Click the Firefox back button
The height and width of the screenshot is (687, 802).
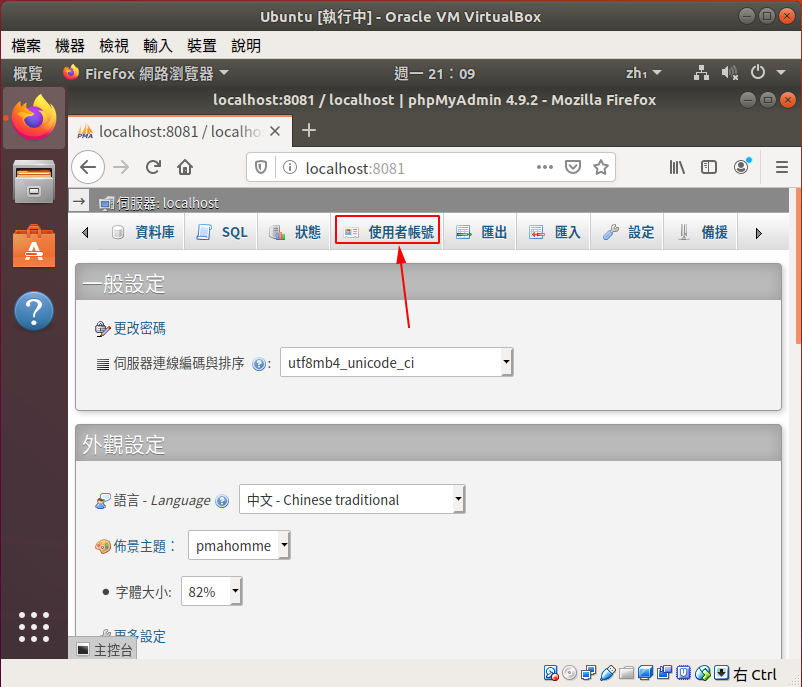point(88,167)
